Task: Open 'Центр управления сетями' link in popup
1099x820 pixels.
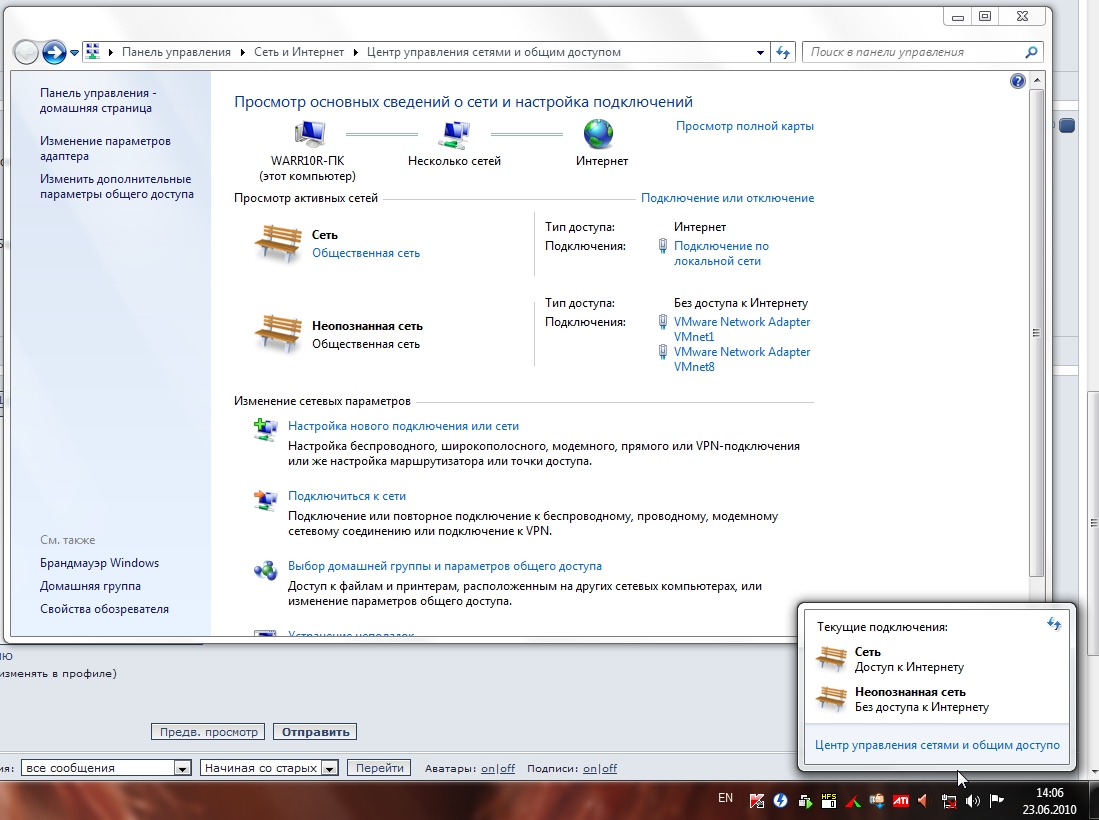Action: 937,746
